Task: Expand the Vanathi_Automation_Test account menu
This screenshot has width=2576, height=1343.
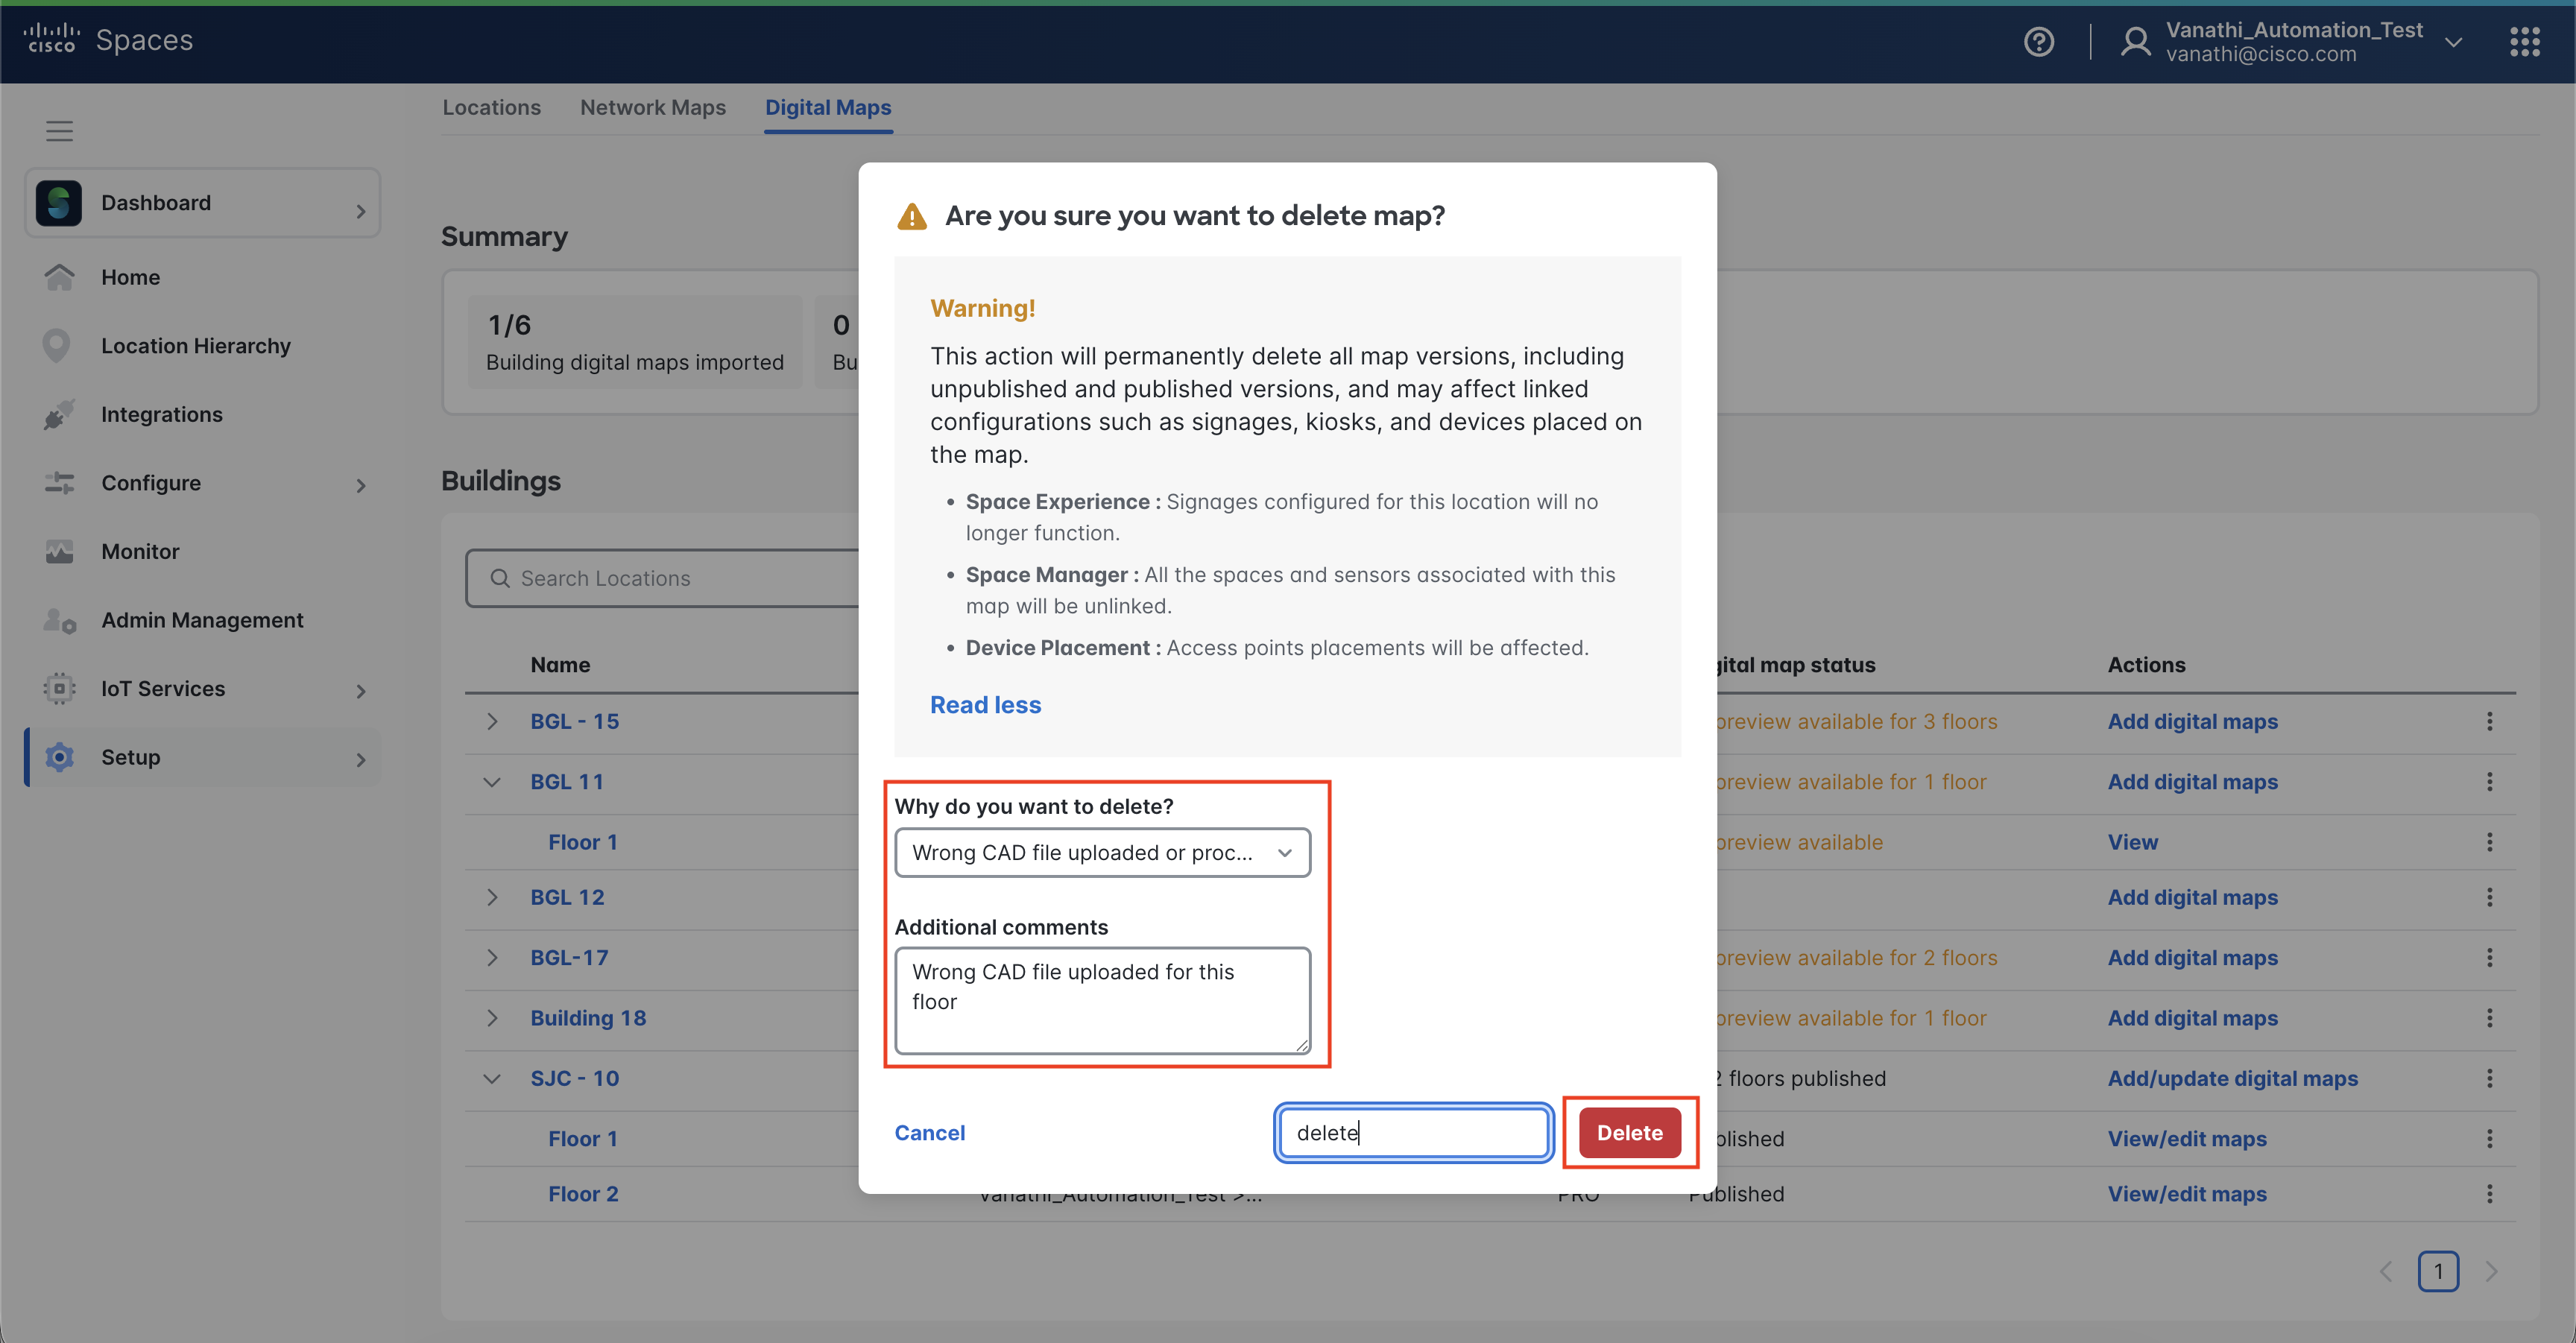Action: pos(2453,42)
